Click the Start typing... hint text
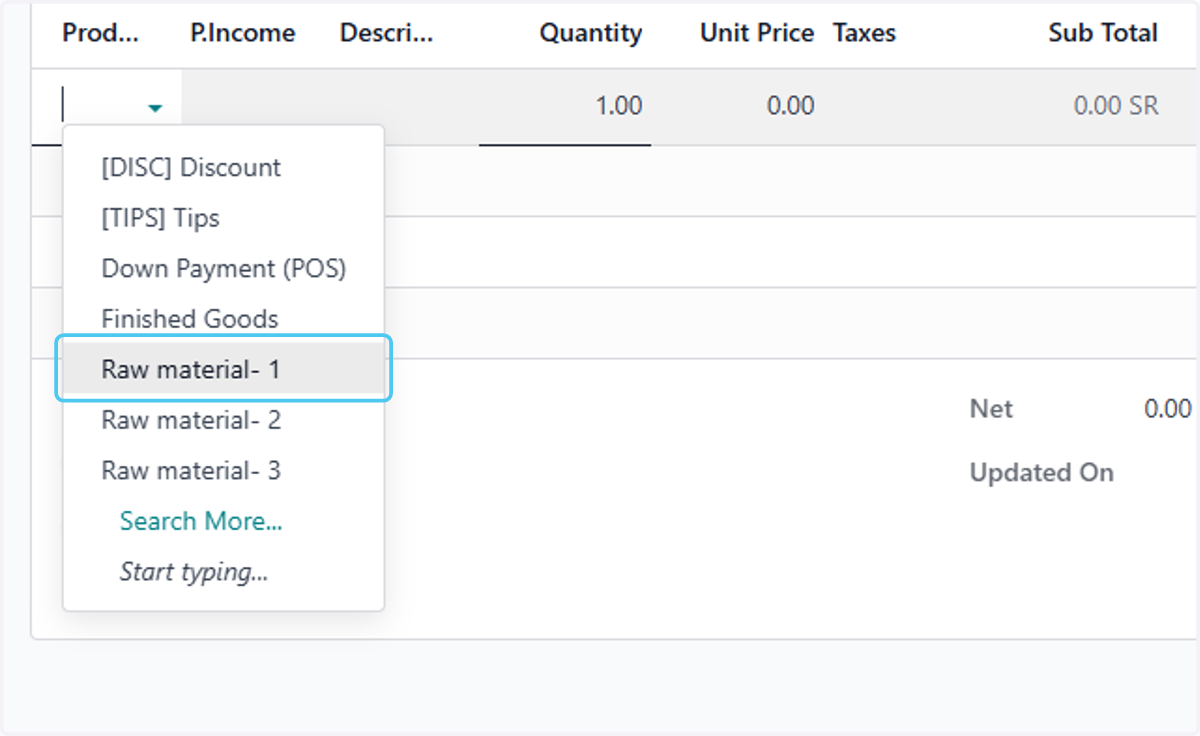The width and height of the screenshot is (1200, 736). pyautogui.click(x=194, y=572)
